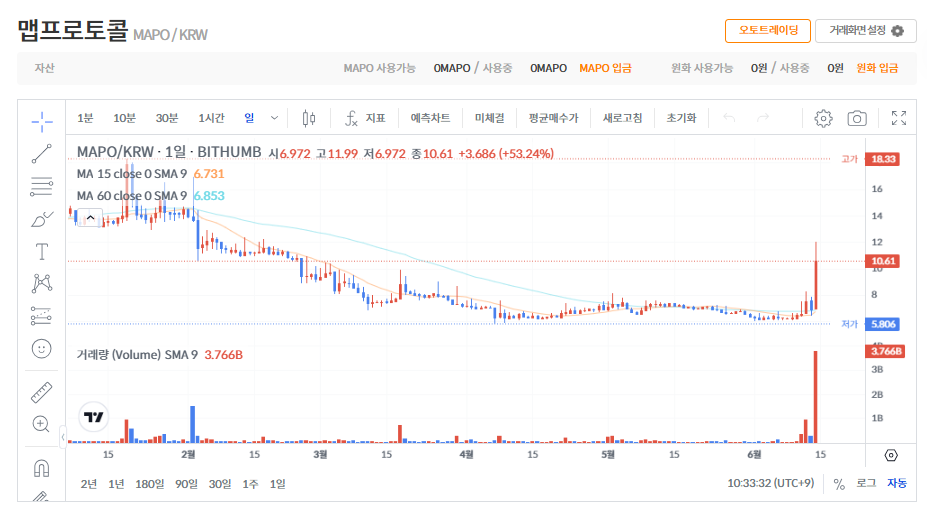Open the pattern drawing tool
The width and height of the screenshot is (927, 510).
click(x=41, y=284)
